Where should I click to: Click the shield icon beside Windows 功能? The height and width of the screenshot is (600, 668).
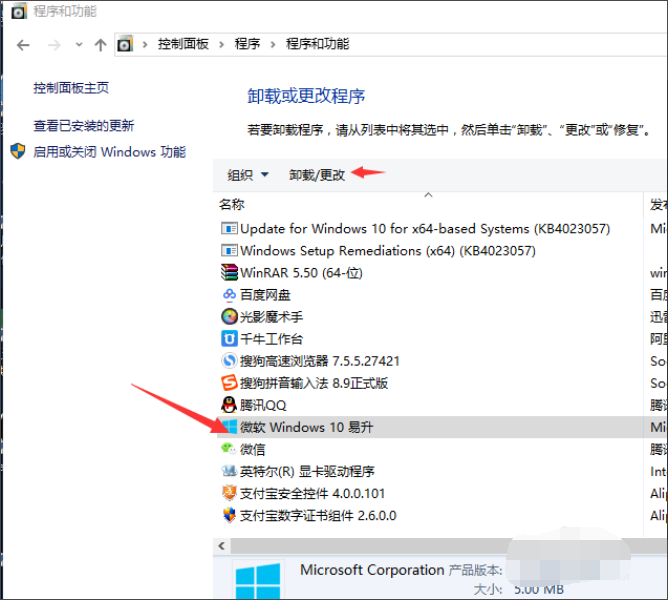(x=18, y=151)
